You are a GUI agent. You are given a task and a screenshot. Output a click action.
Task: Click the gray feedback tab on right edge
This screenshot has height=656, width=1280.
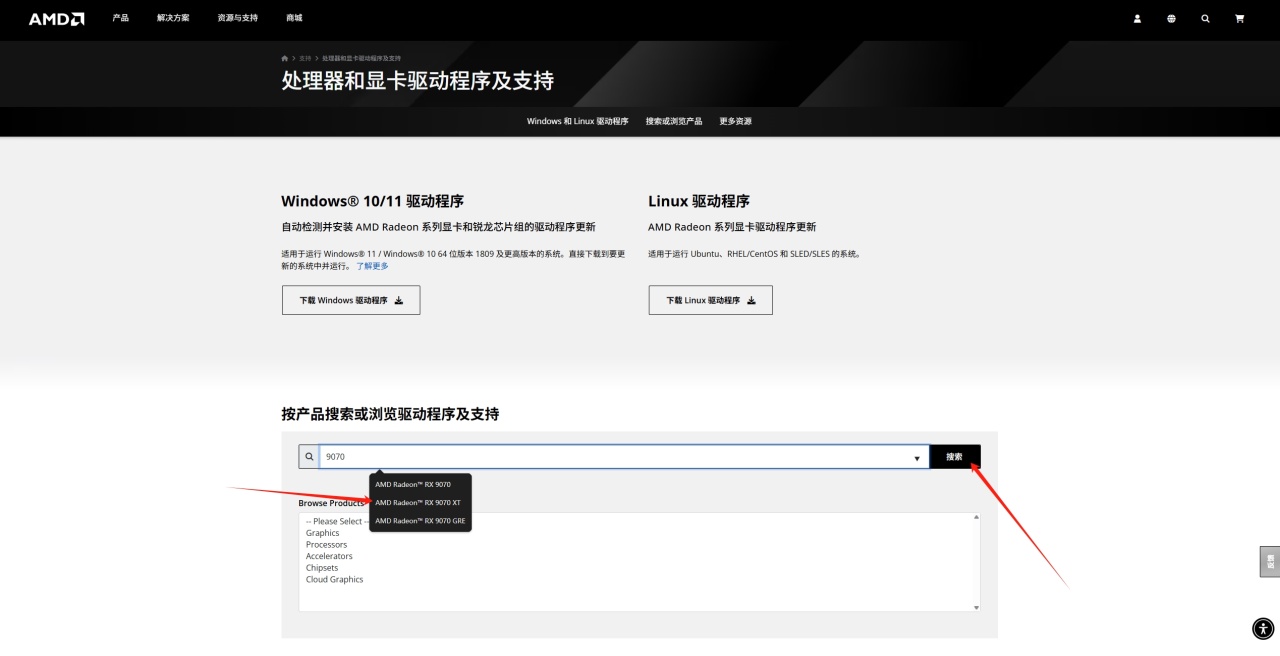coord(1270,562)
